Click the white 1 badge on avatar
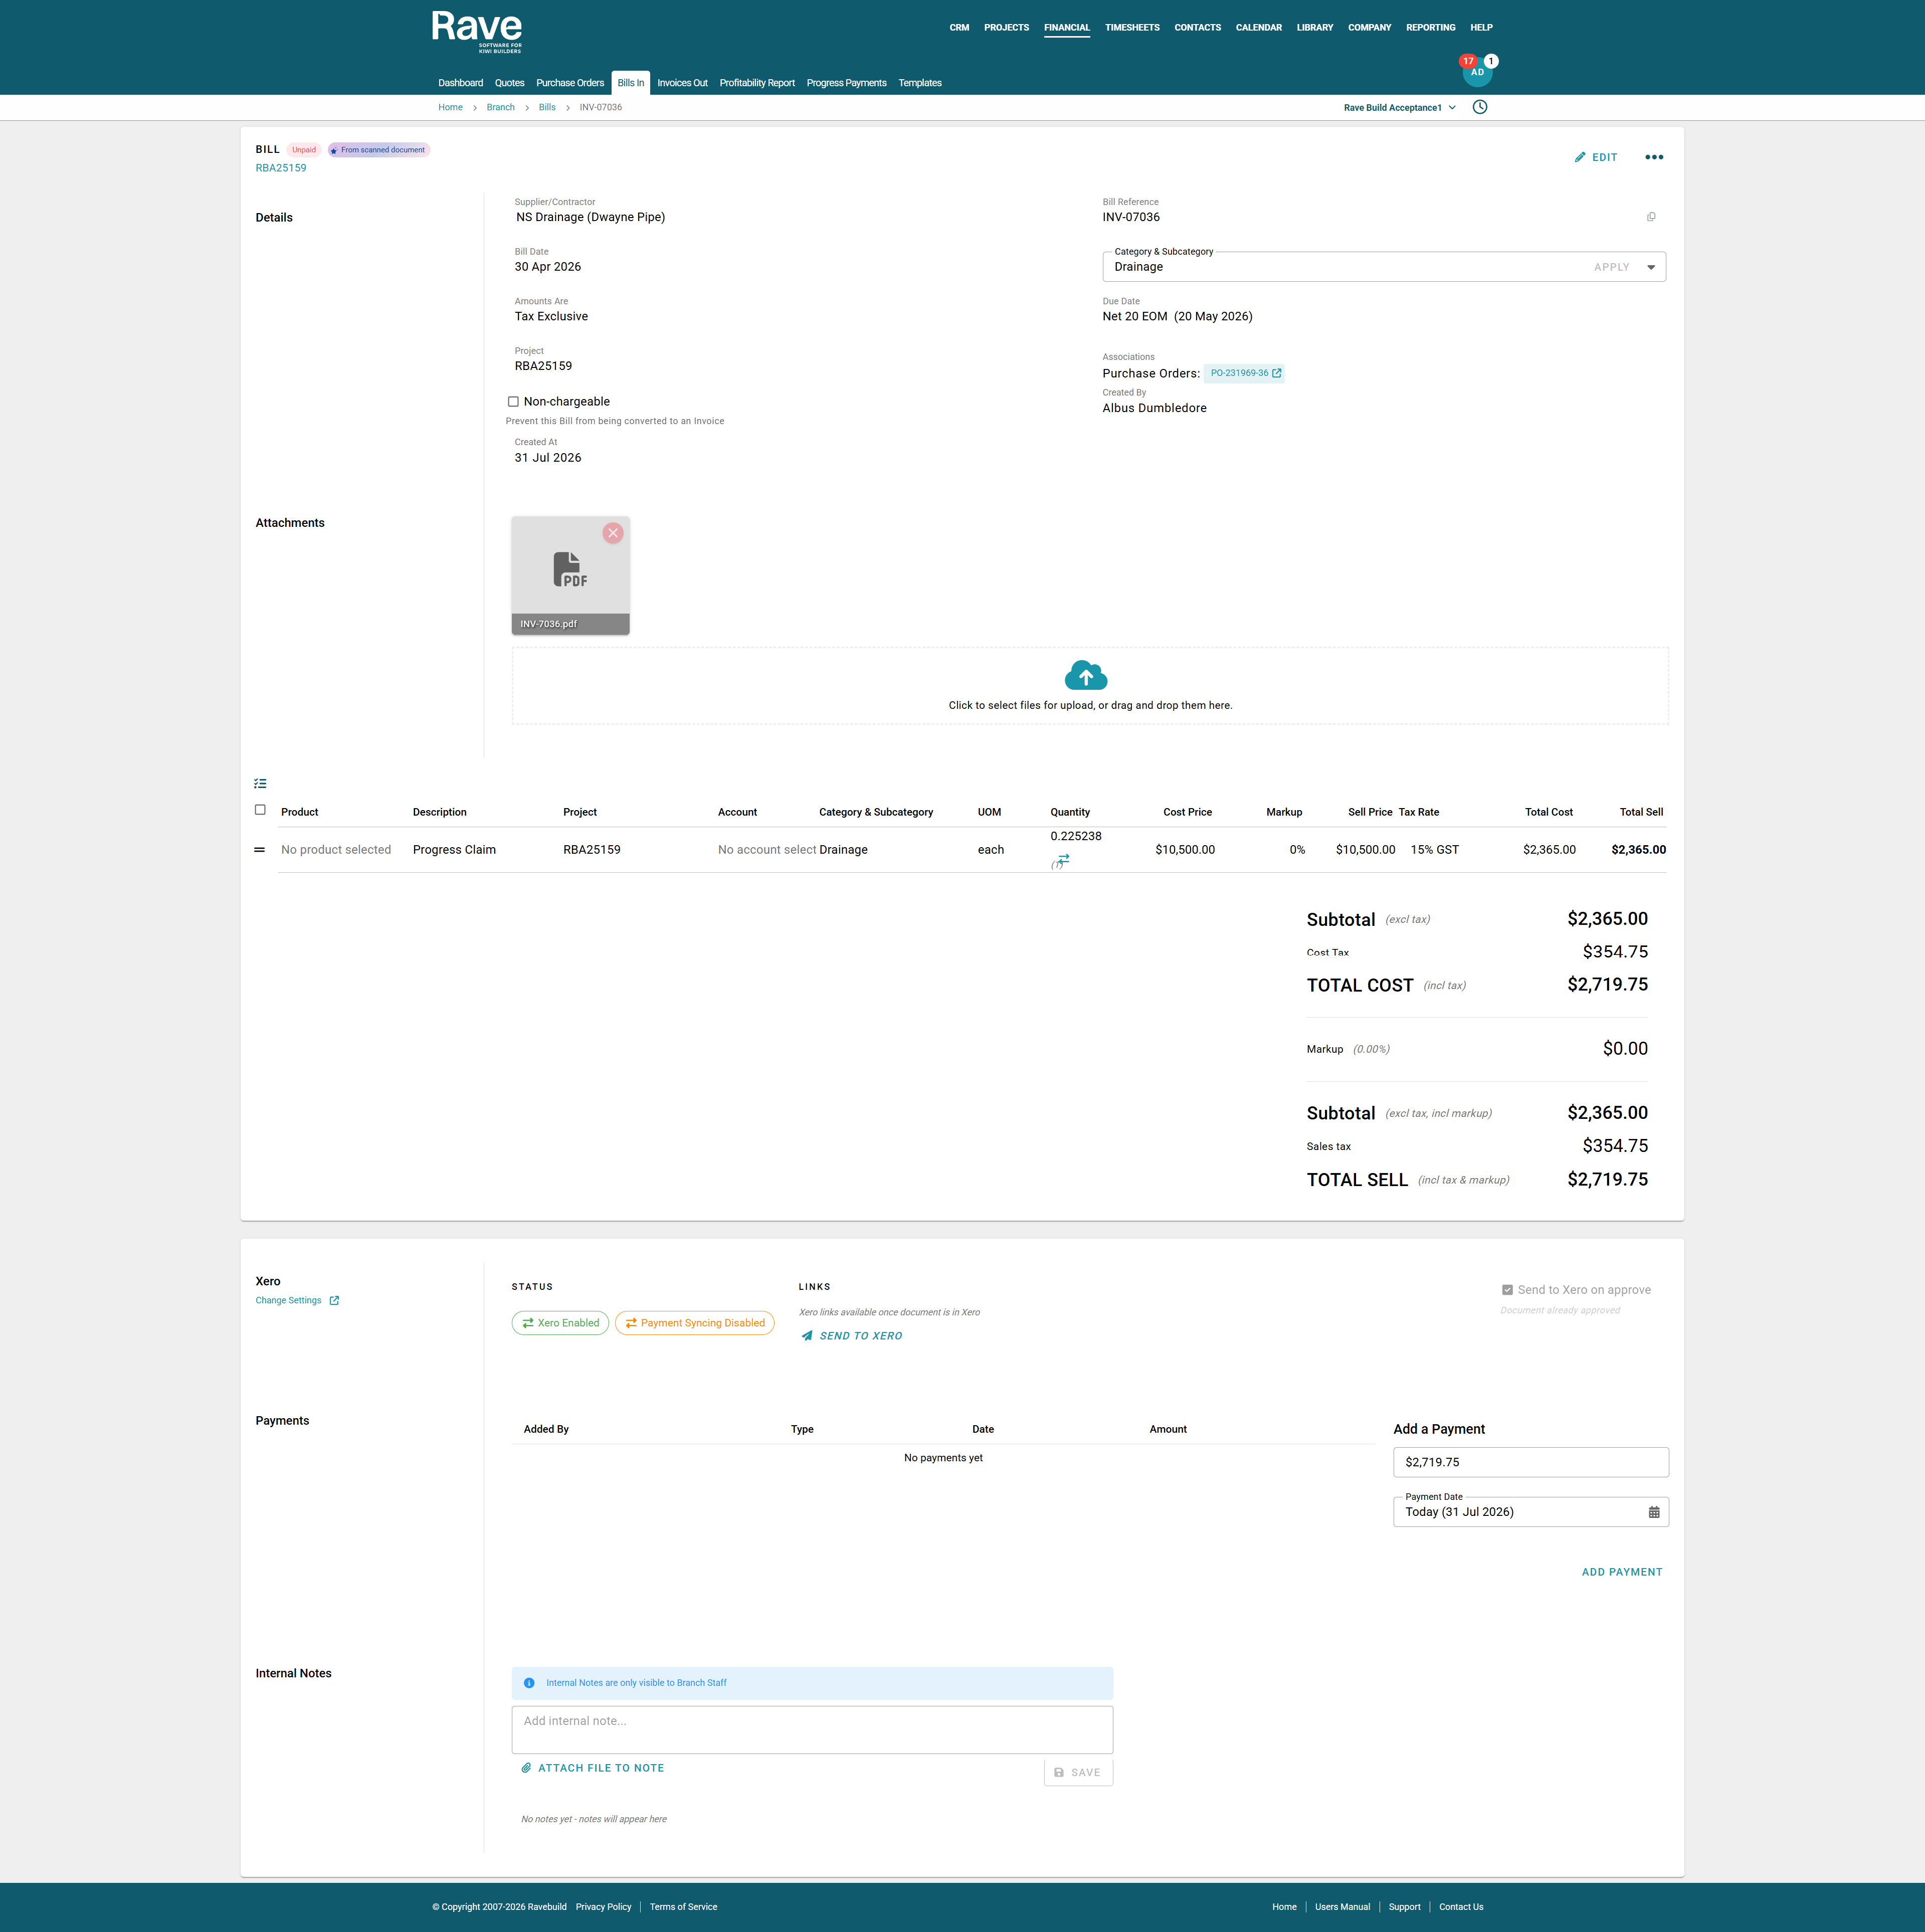Image resolution: width=1925 pixels, height=1932 pixels. click(1491, 61)
